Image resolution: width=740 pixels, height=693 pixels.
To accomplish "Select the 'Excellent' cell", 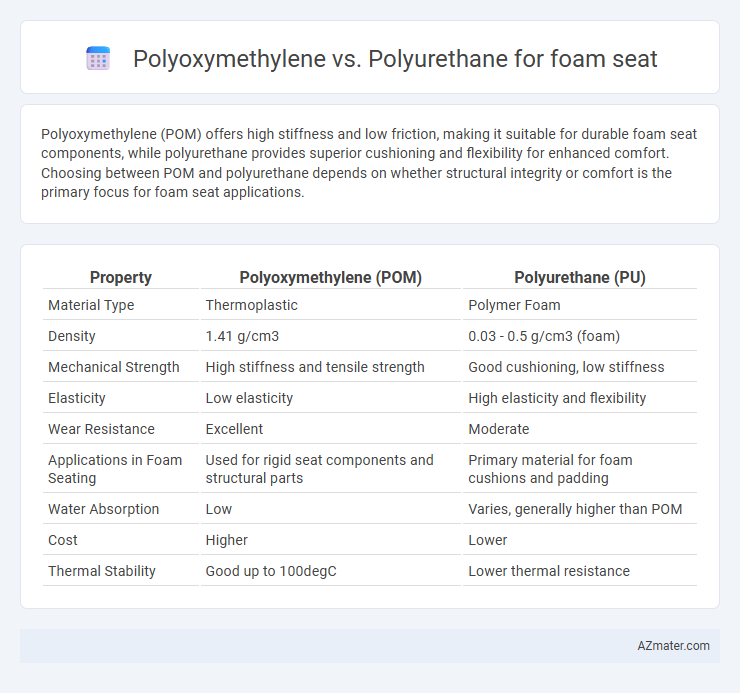I will 234,429.
